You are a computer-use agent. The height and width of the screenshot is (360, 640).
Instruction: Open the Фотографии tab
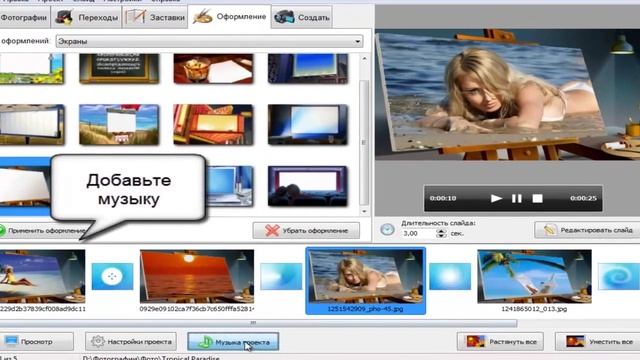coord(24,18)
